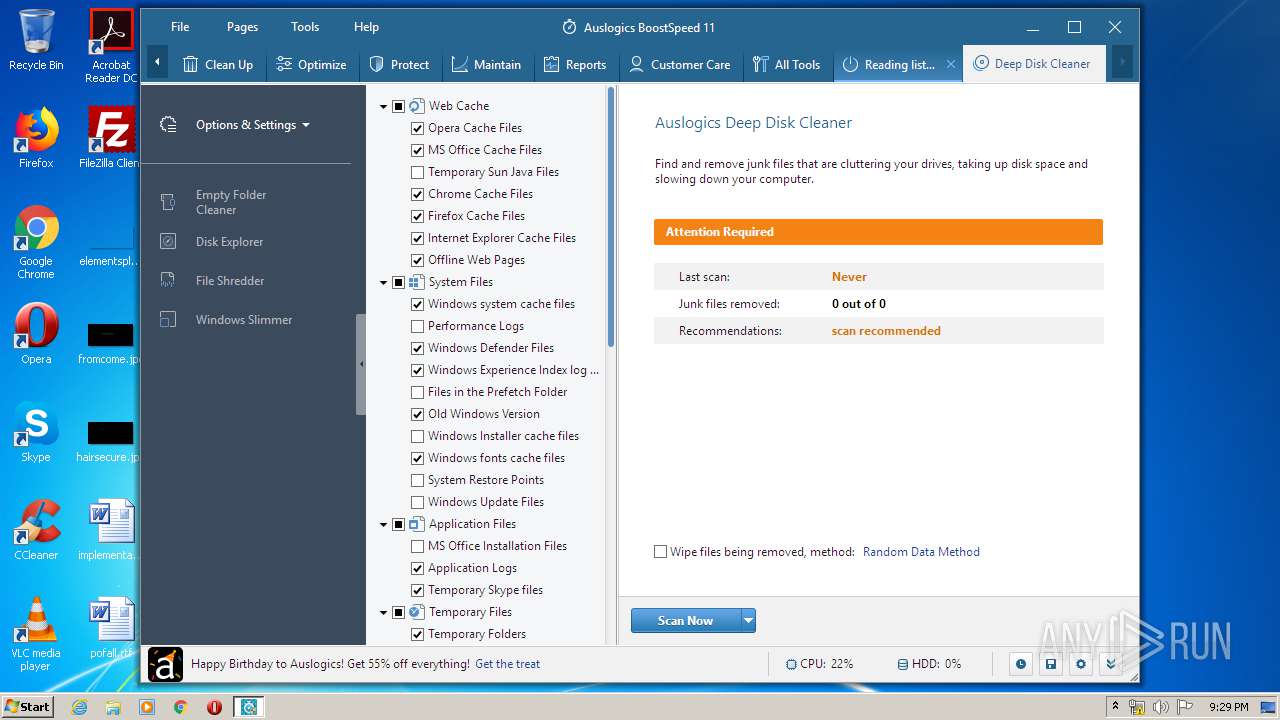Show hidden system tray icons
The height and width of the screenshot is (720, 1280).
pyautogui.click(x=1115, y=707)
